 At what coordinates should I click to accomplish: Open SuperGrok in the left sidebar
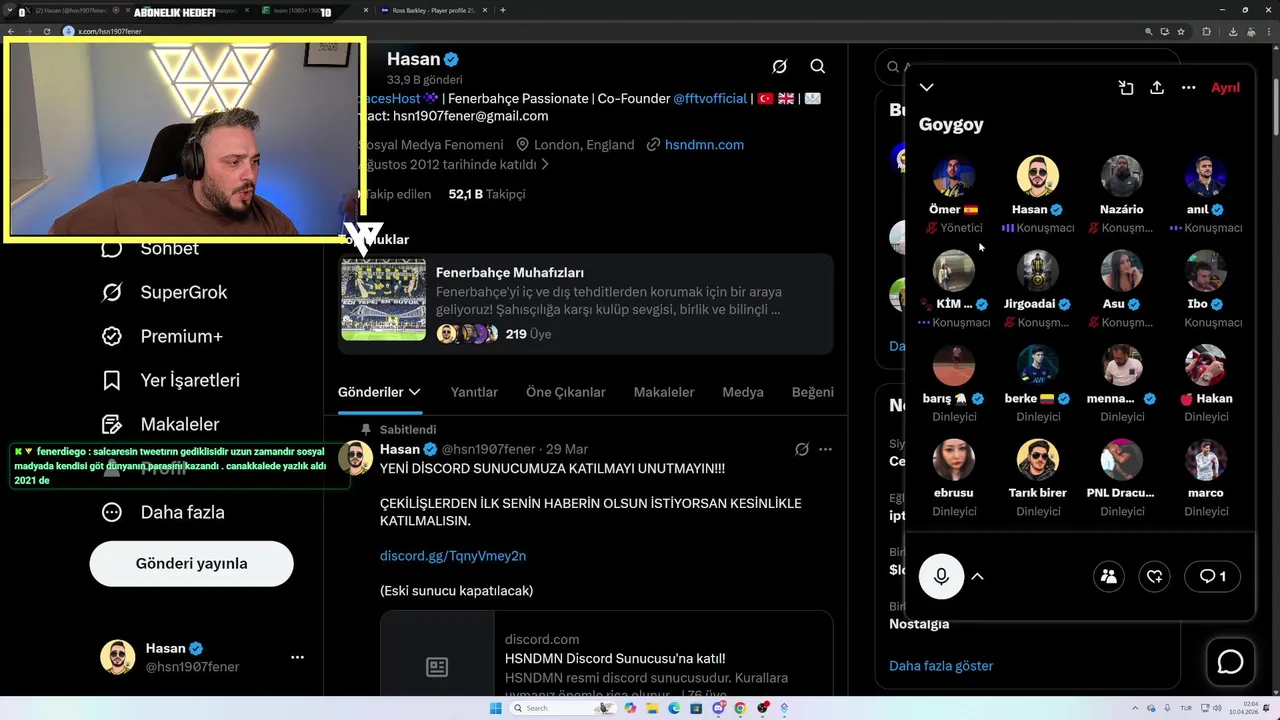click(165, 292)
